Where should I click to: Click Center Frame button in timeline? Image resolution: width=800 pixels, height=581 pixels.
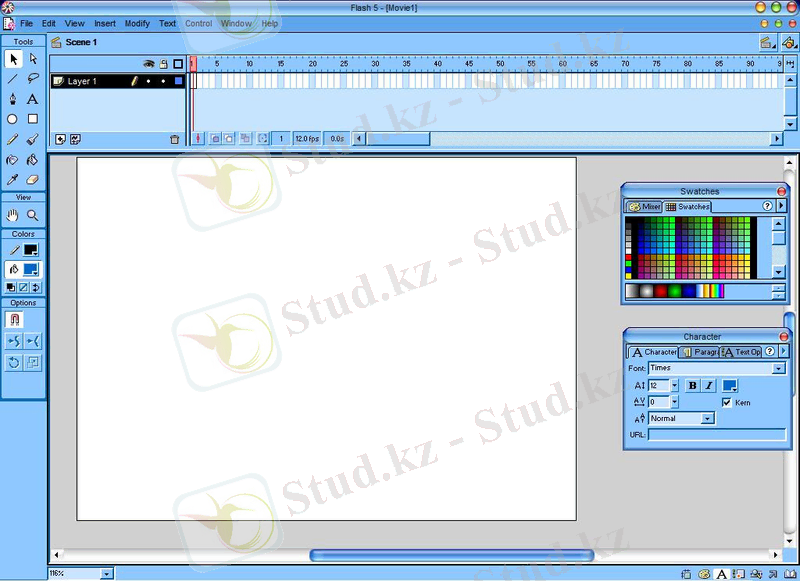pyautogui.click(x=198, y=139)
